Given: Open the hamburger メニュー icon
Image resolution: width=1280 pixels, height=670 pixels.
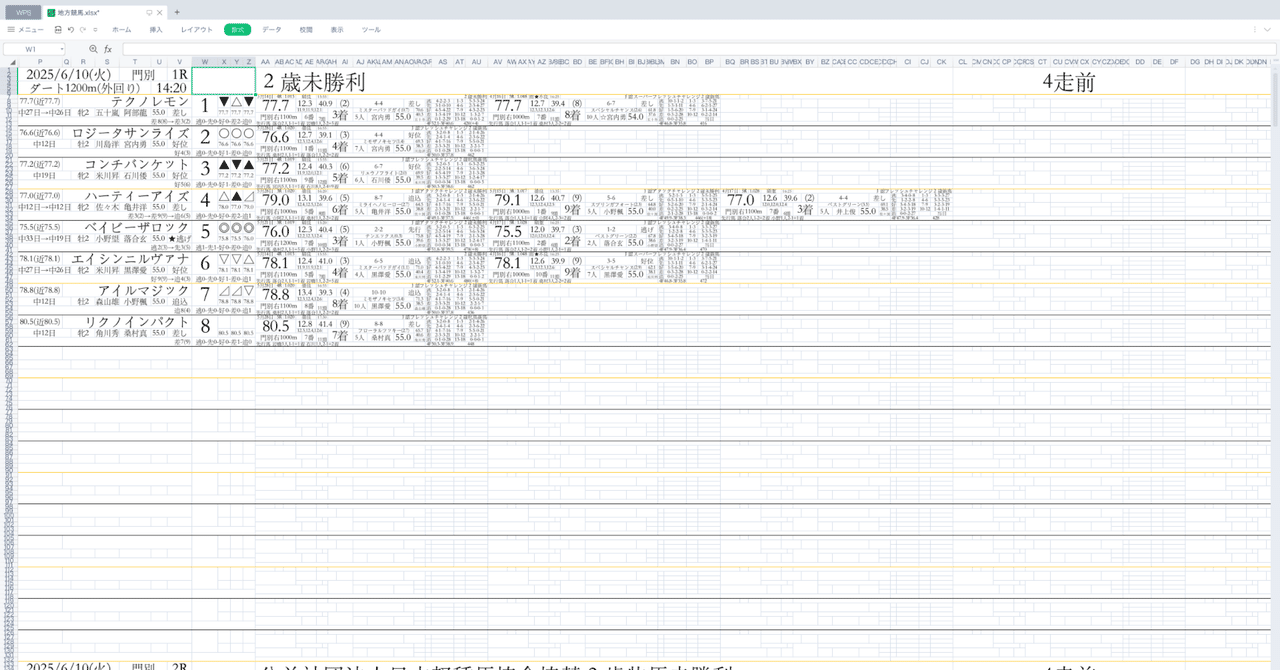Looking at the screenshot, I should click(11, 30).
